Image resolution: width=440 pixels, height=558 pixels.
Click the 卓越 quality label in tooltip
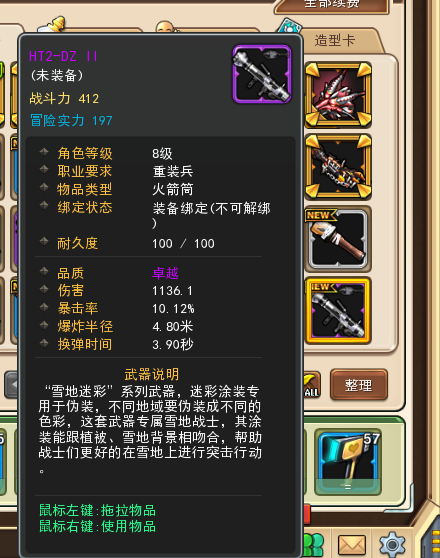point(165,273)
